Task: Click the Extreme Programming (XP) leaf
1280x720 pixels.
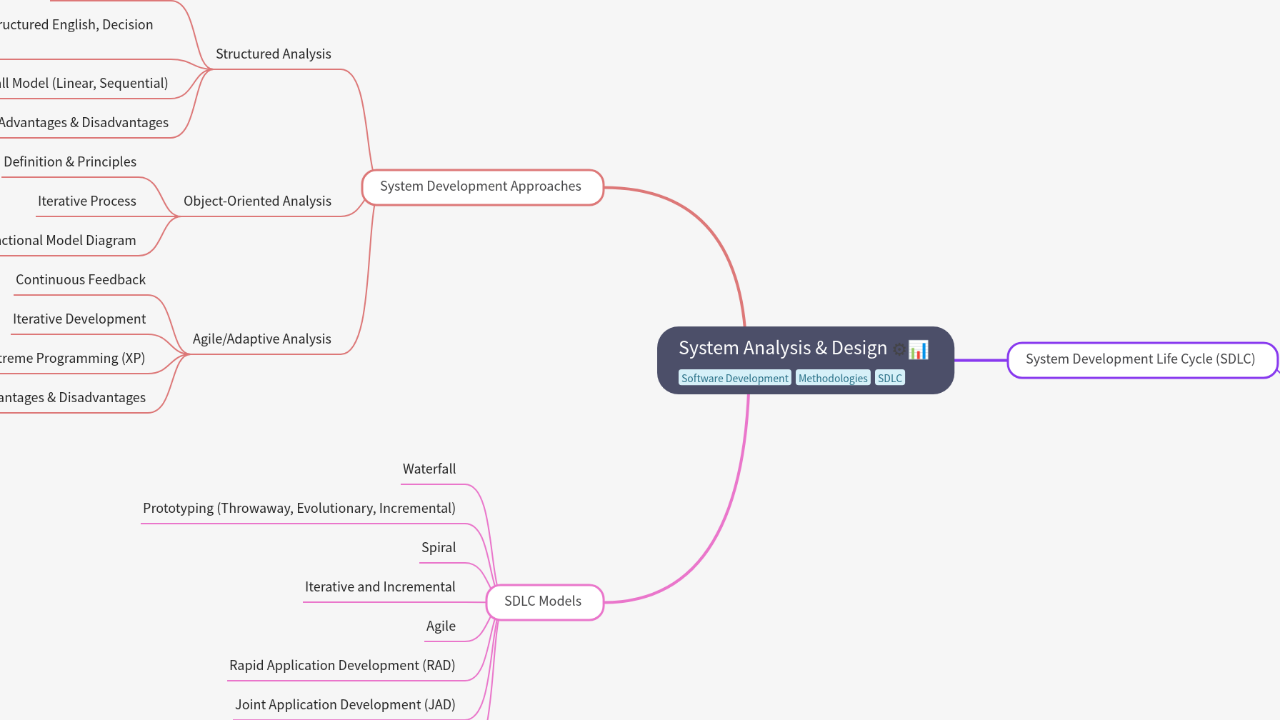Action: click(x=72, y=358)
